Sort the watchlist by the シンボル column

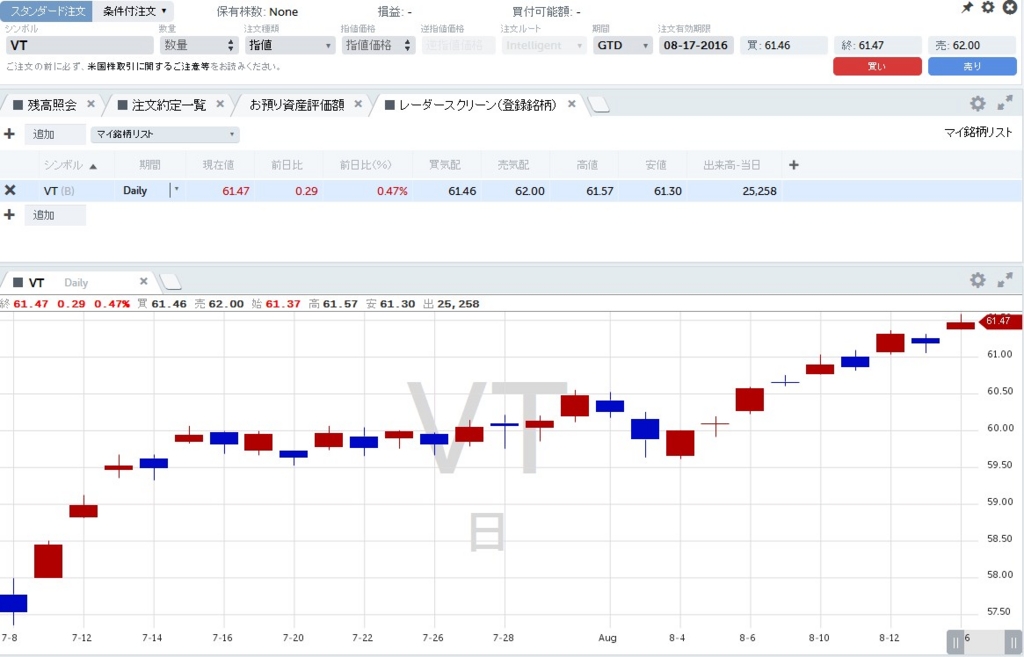pyautogui.click(x=69, y=165)
